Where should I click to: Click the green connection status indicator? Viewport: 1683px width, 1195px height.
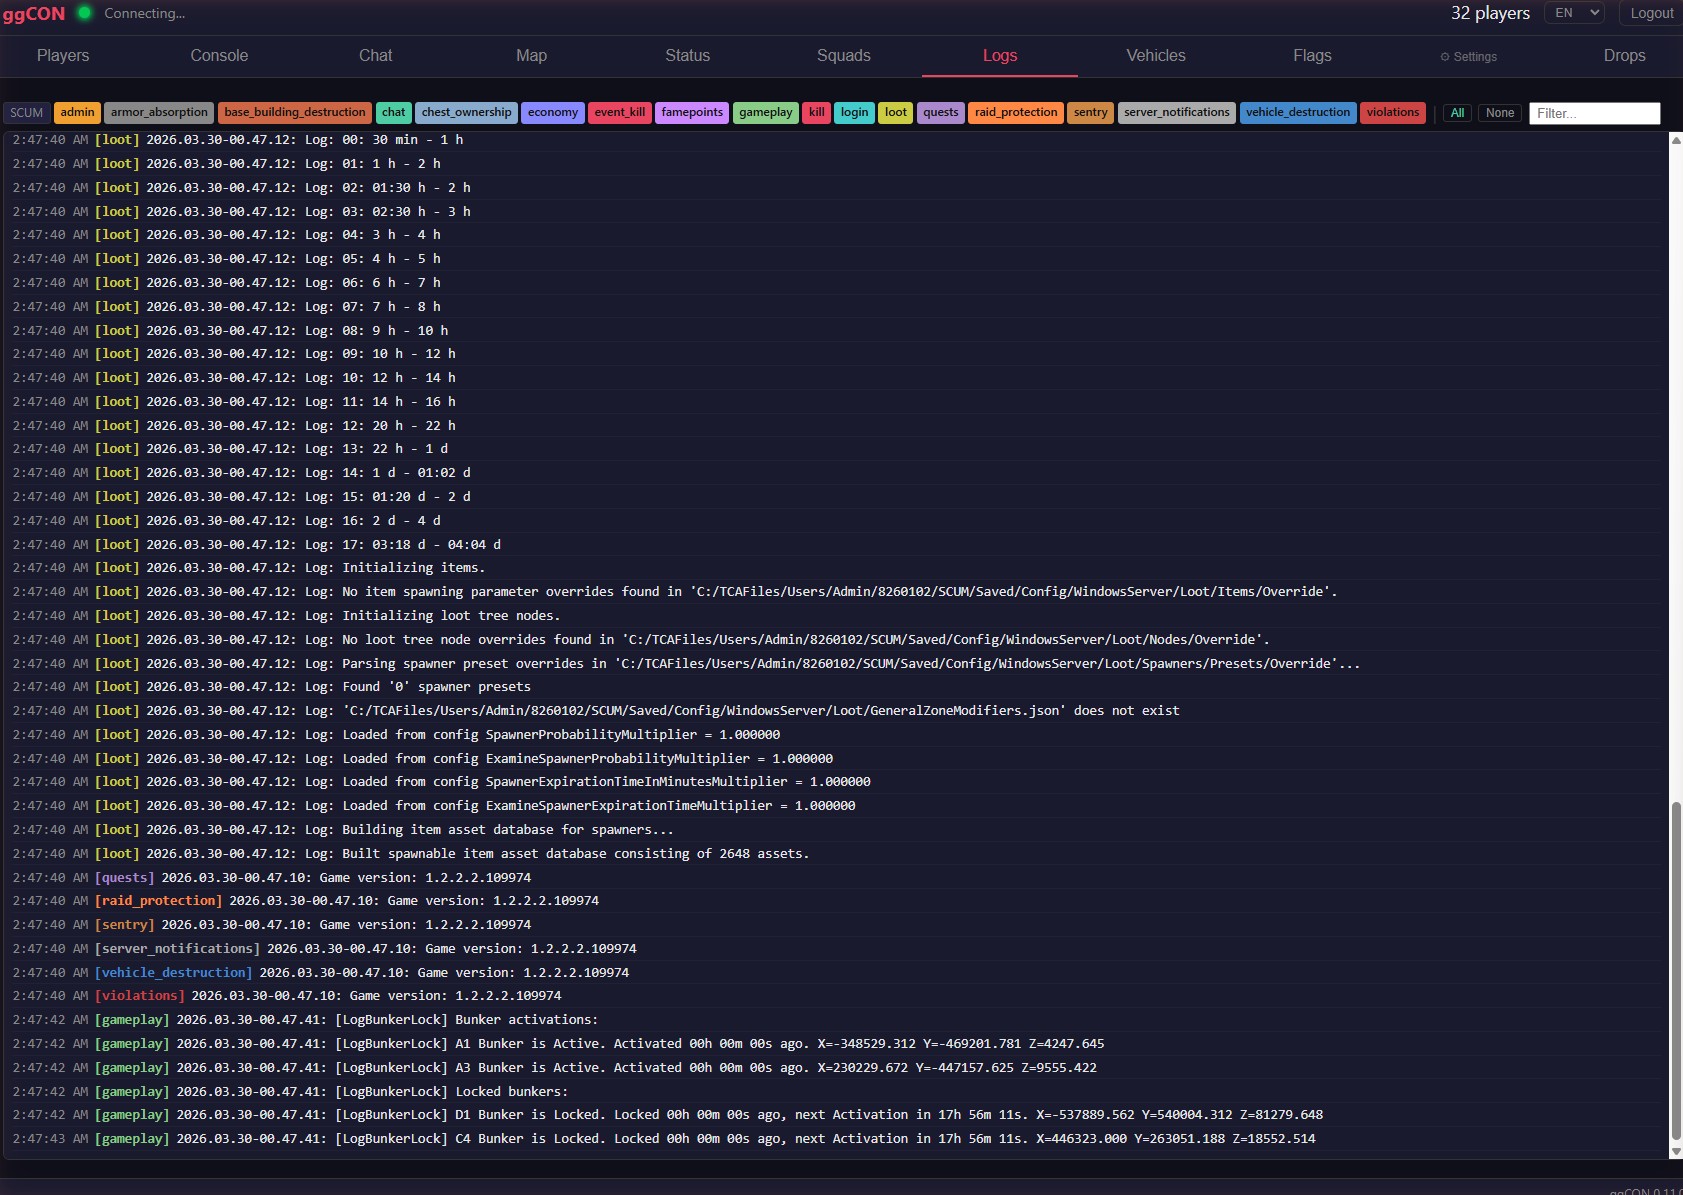tap(85, 13)
